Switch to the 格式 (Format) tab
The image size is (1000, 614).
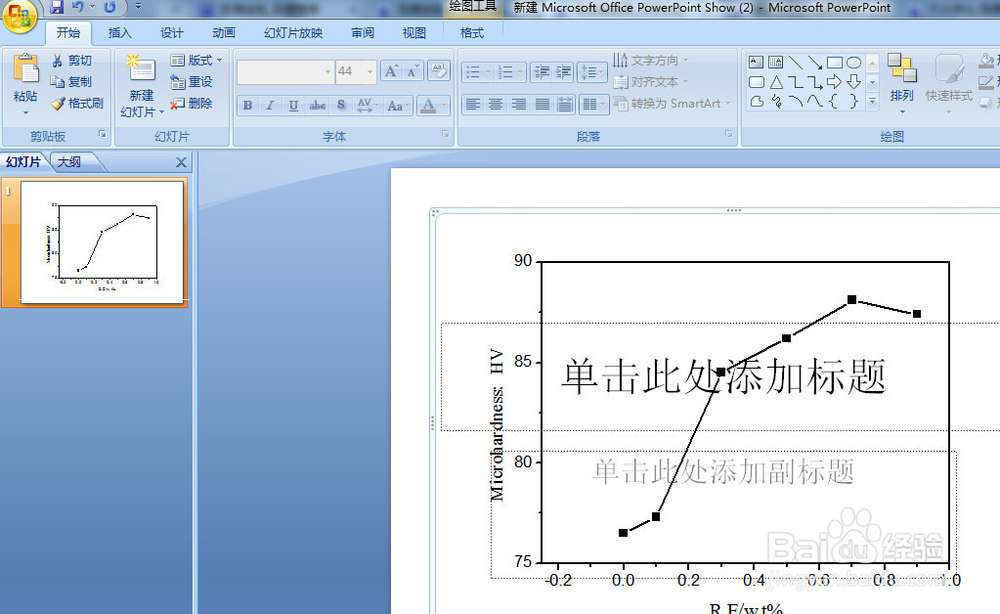coord(472,33)
